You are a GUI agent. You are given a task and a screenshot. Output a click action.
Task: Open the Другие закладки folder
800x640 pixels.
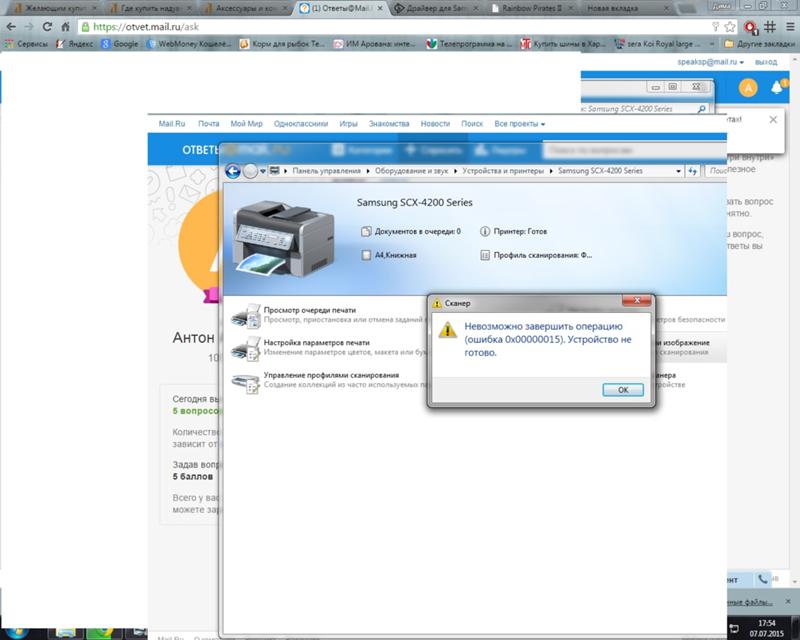click(x=759, y=44)
